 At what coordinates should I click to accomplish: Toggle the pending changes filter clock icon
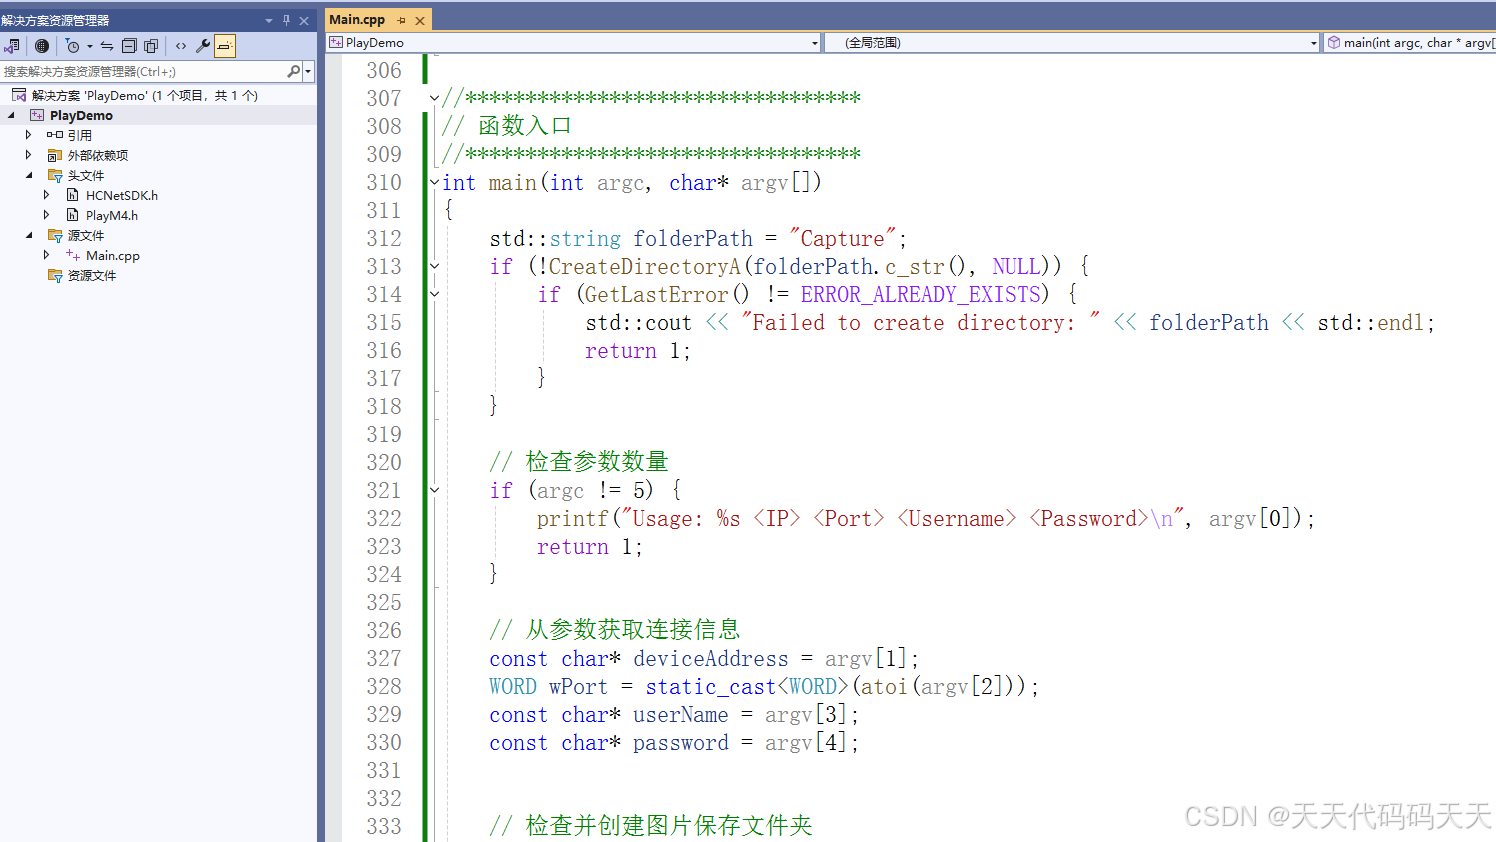coord(72,46)
